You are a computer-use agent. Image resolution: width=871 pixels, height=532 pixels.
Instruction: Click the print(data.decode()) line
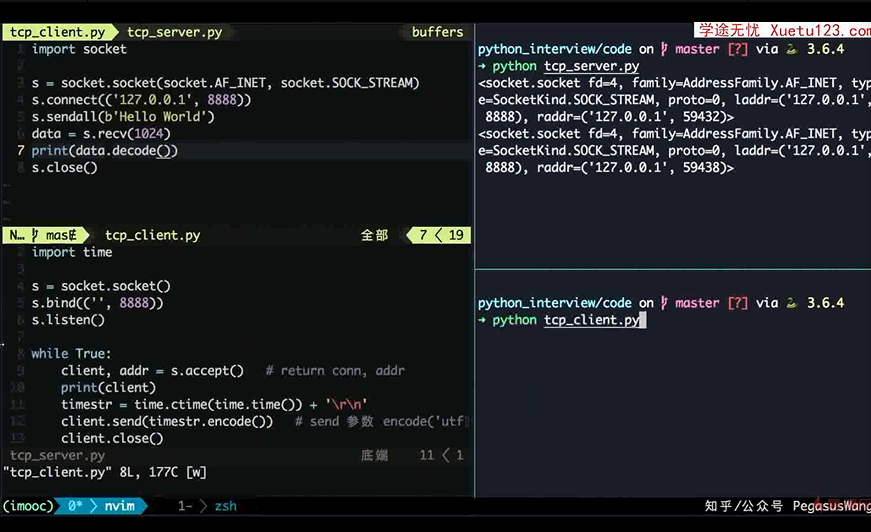104,150
